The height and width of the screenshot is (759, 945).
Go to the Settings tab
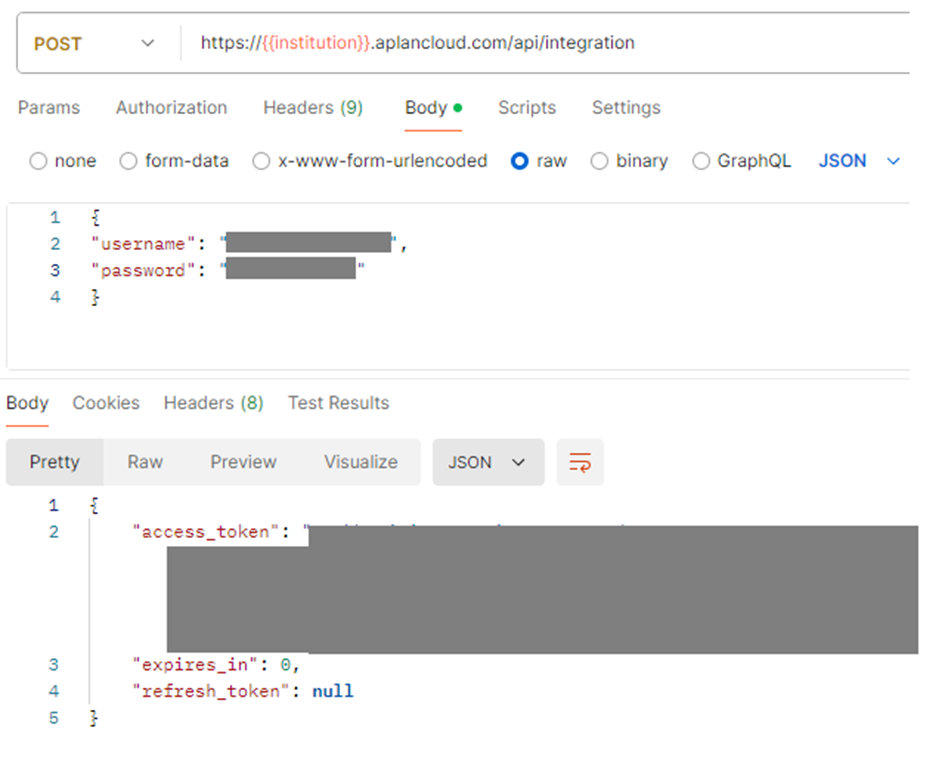pos(626,108)
